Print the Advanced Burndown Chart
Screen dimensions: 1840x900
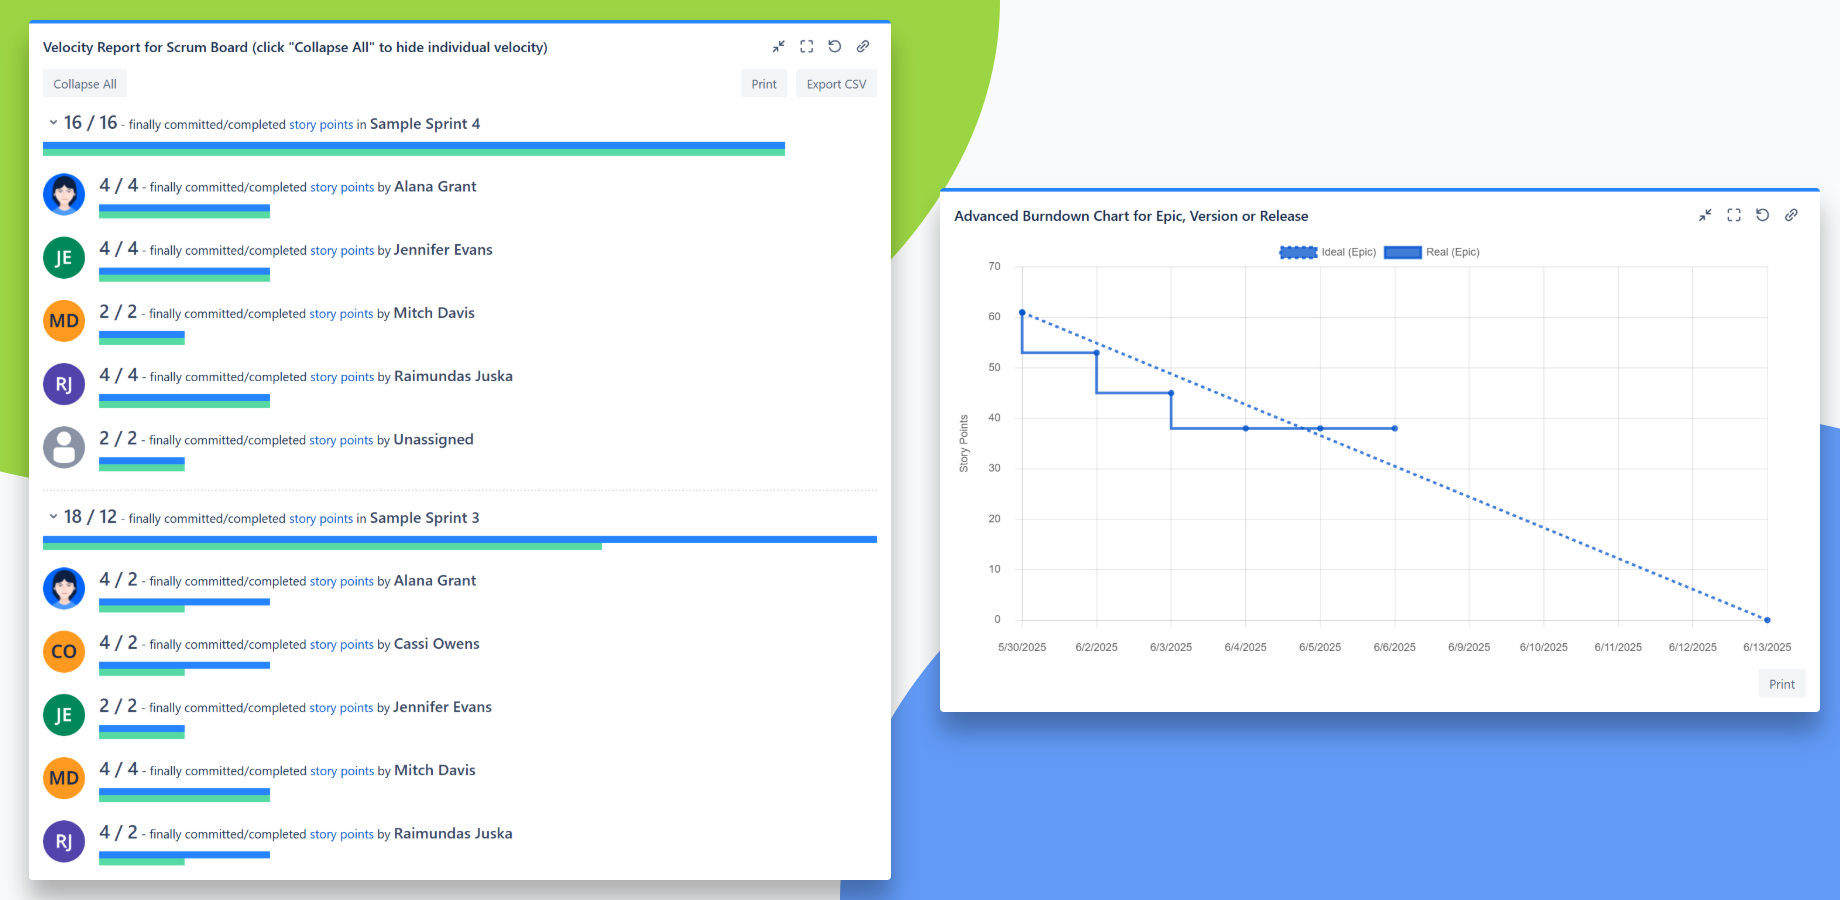[1782, 684]
